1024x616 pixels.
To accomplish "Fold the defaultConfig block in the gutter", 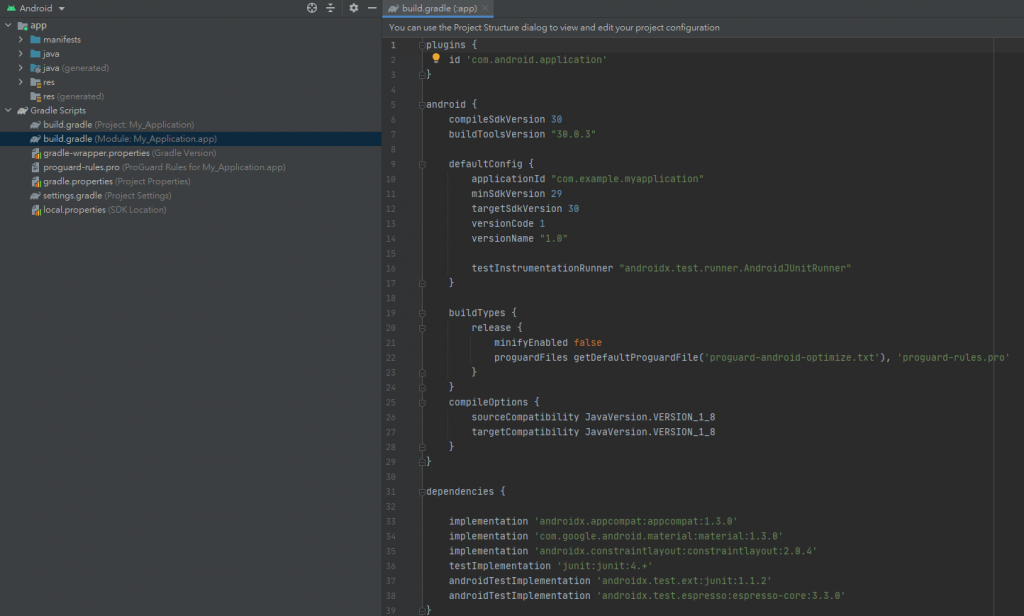I will pyautogui.click(x=422, y=164).
